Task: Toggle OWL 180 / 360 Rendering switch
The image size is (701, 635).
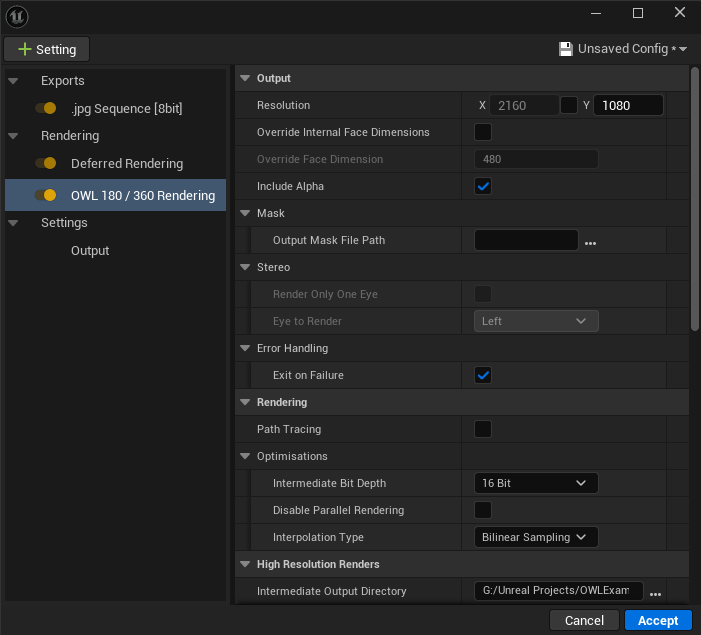Action: click(45, 195)
